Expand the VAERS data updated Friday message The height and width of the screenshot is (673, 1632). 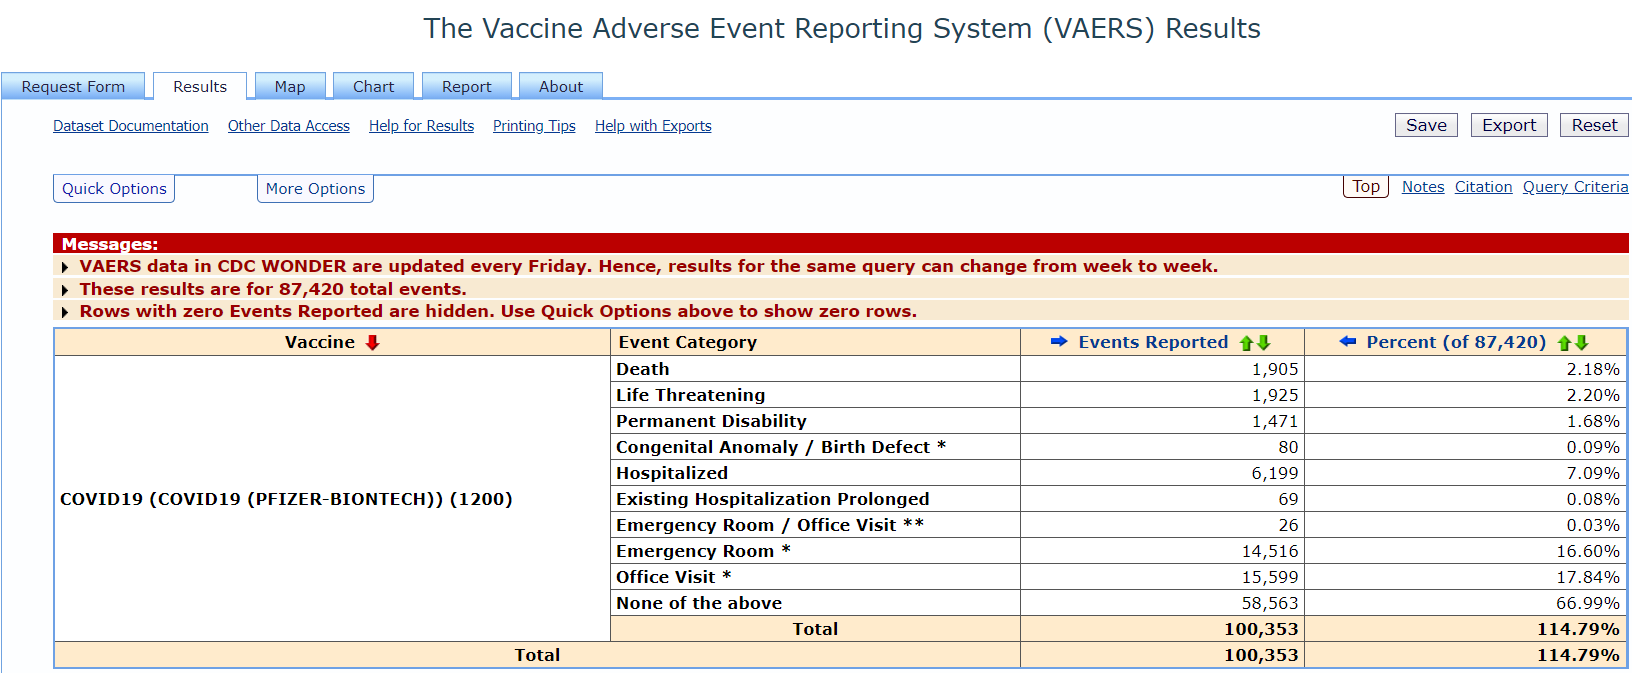(x=65, y=267)
